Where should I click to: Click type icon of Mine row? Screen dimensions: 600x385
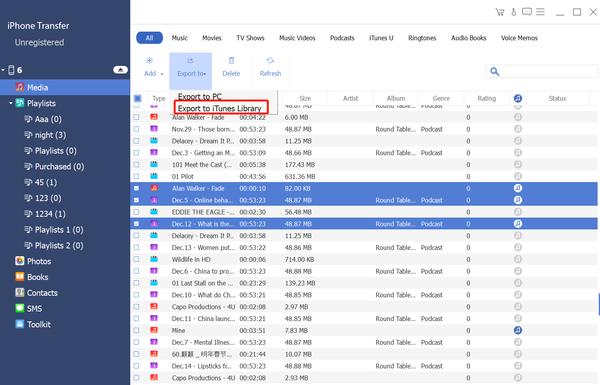154,330
